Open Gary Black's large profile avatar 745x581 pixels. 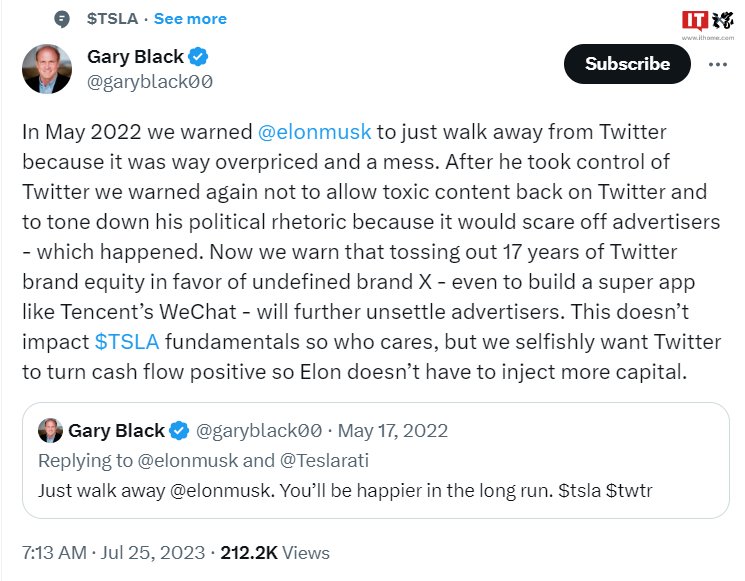47,69
